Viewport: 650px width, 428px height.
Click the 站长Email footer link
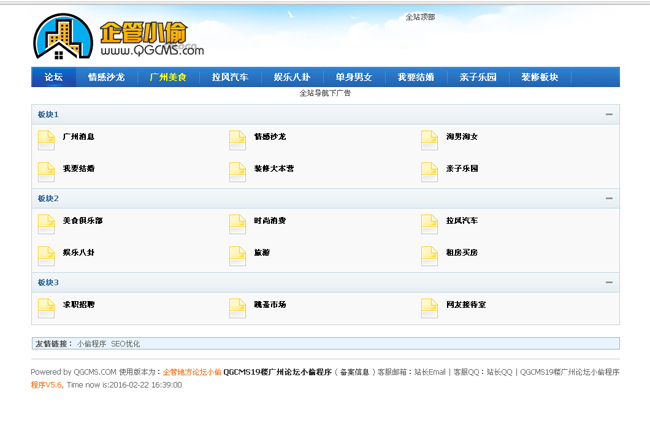click(x=430, y=372)
